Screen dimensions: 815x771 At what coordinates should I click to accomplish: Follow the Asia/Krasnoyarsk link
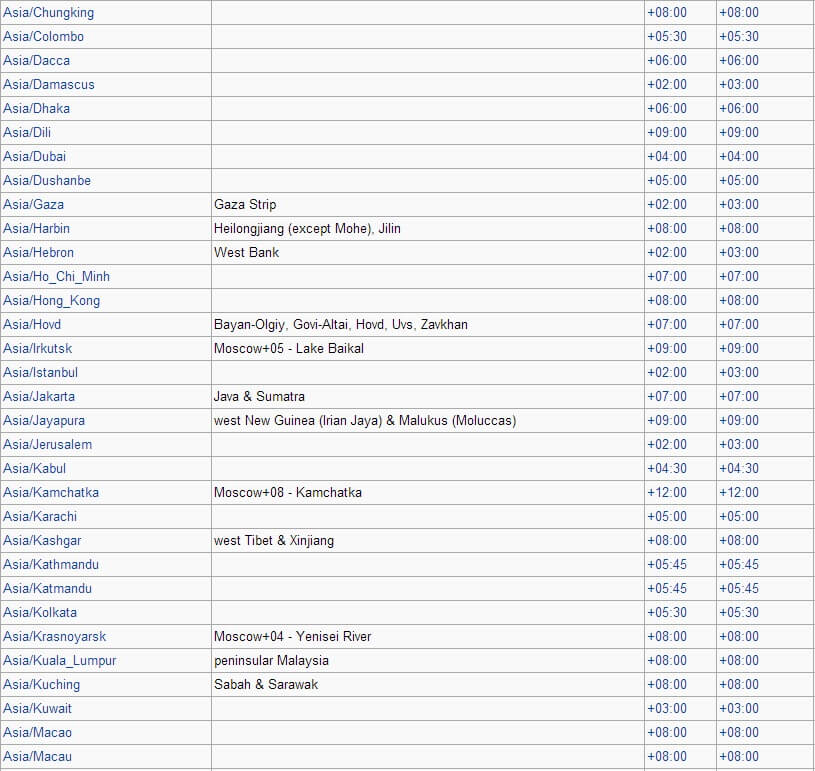click(x=55, y=636)
